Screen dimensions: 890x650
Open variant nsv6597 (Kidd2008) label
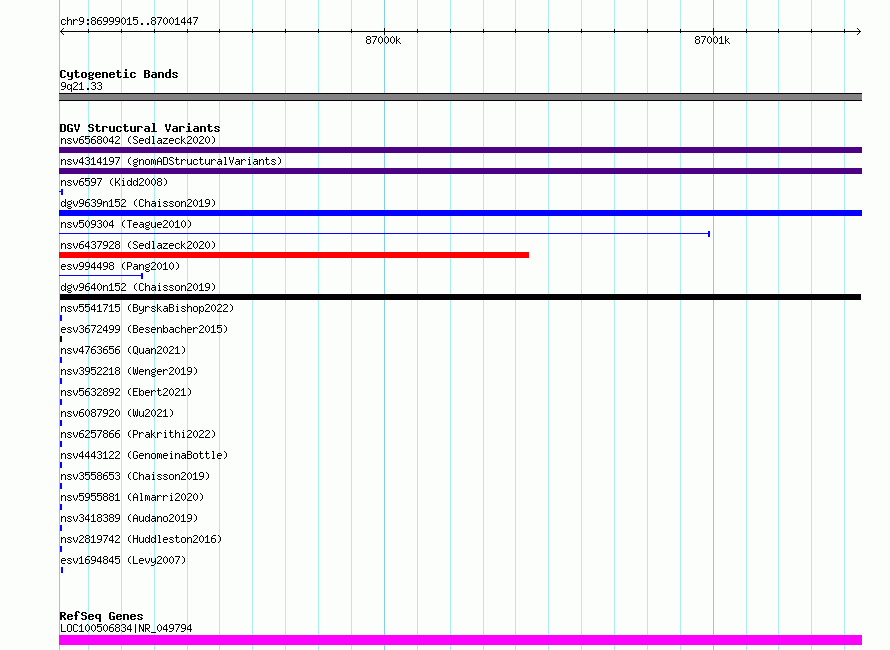coord(114,182)
